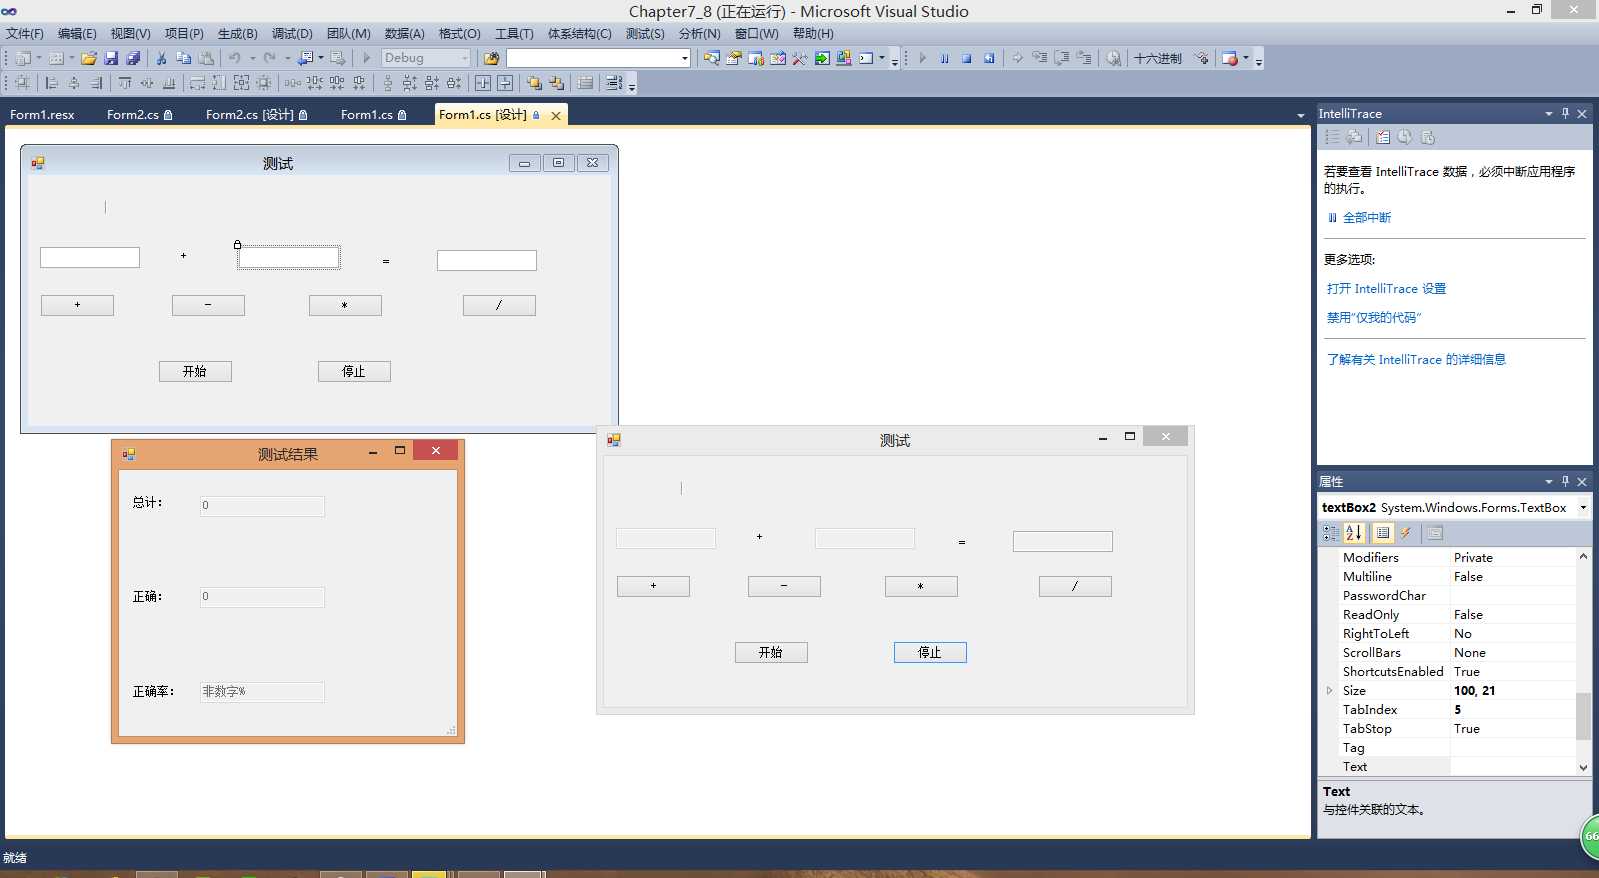Click 打开 IntelliTrace 设置 link
The image size is (1599, 878).
tap(1386, 288)
